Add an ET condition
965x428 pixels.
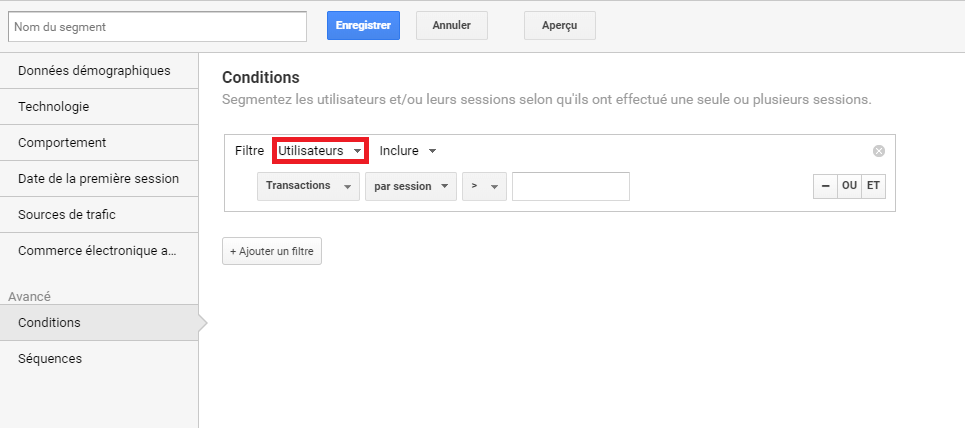click(873, 186)
